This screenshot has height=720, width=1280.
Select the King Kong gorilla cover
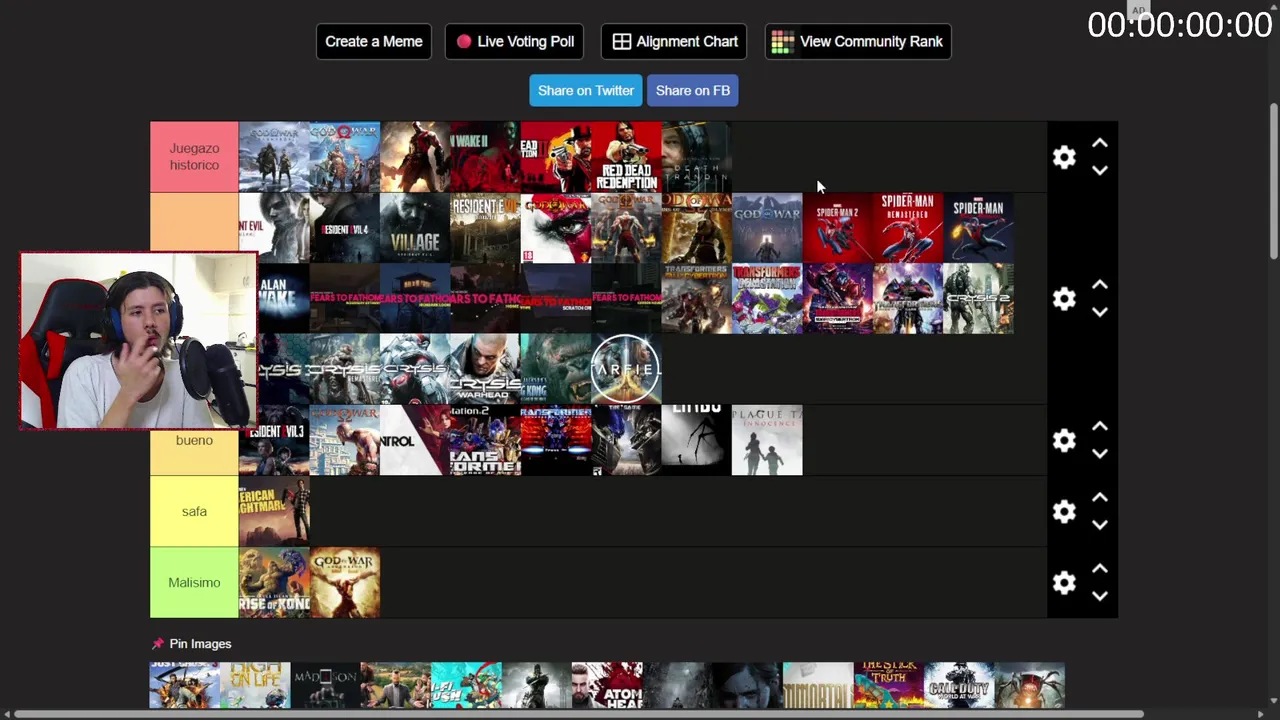[x=555, y=370]
